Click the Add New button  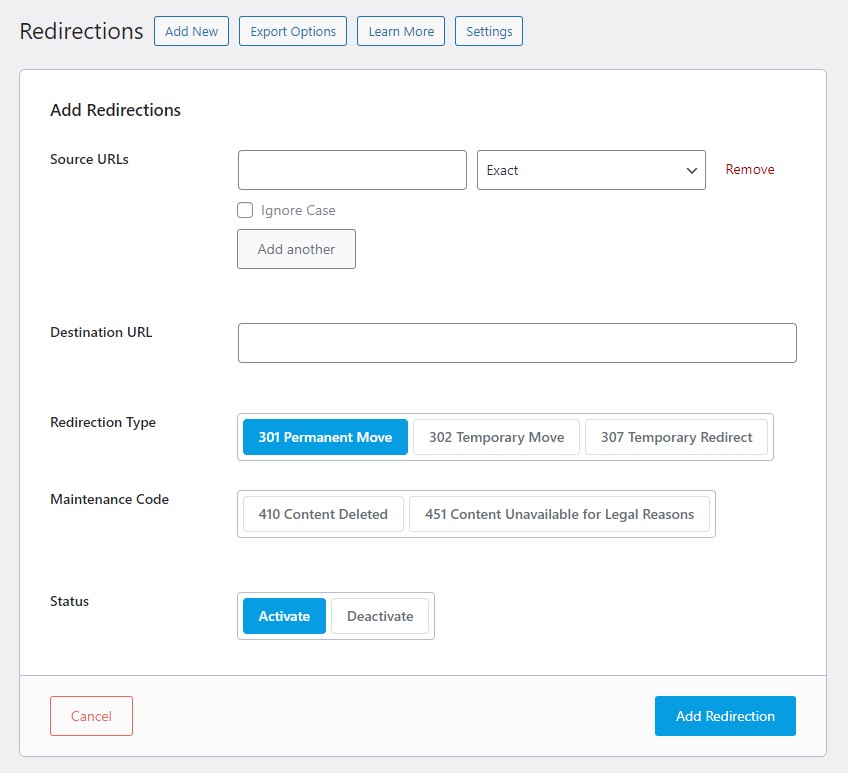191,31
